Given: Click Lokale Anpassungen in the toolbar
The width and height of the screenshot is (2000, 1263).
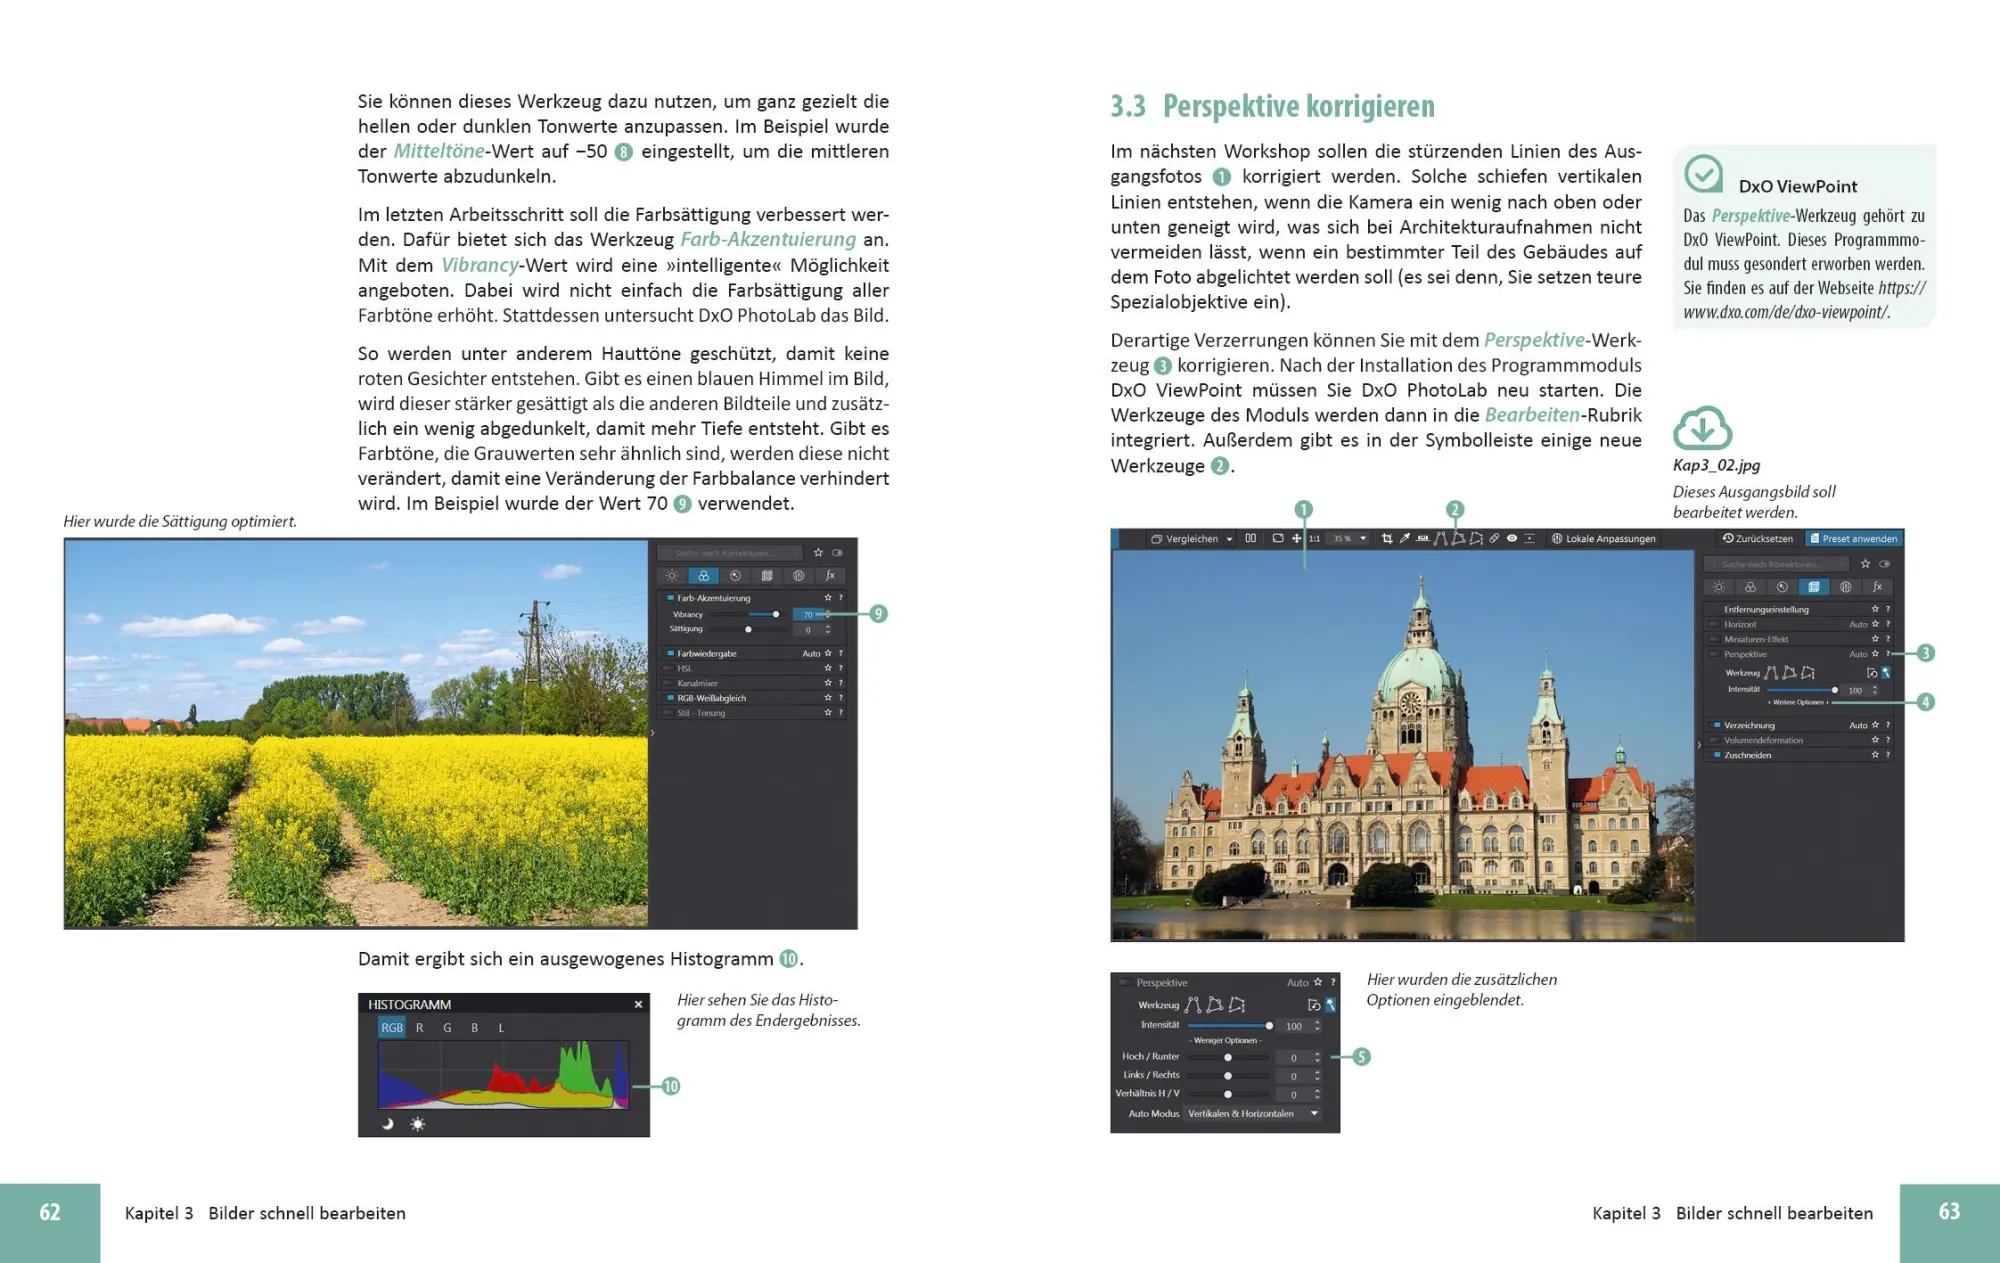Looking at the screenshot, I should 1604,539.
